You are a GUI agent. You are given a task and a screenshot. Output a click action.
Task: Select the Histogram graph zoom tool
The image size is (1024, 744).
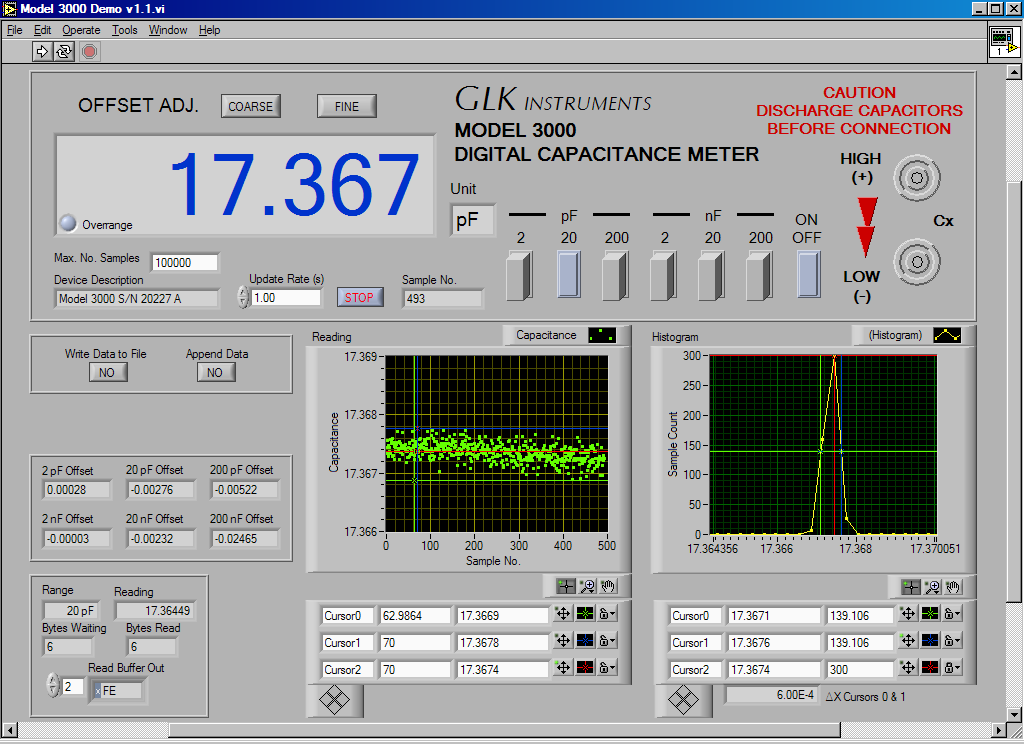coord(932,587)
